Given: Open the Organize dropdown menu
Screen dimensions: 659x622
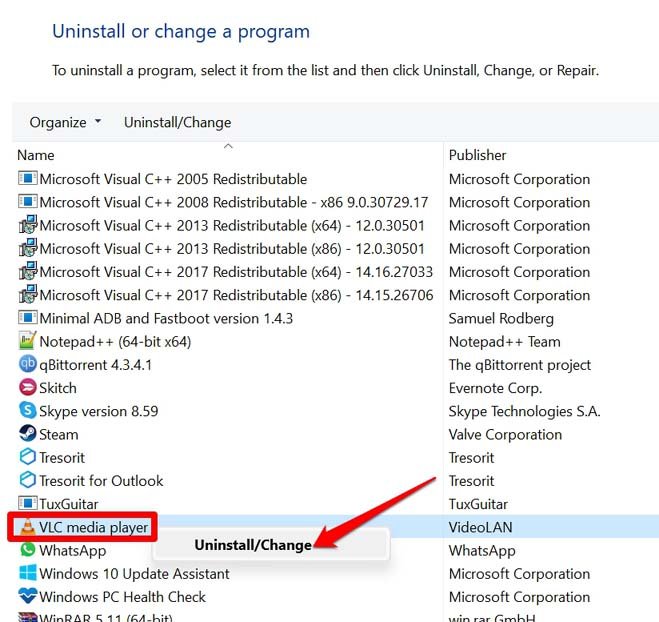Looking at the screenshot, I should [65, 122].
